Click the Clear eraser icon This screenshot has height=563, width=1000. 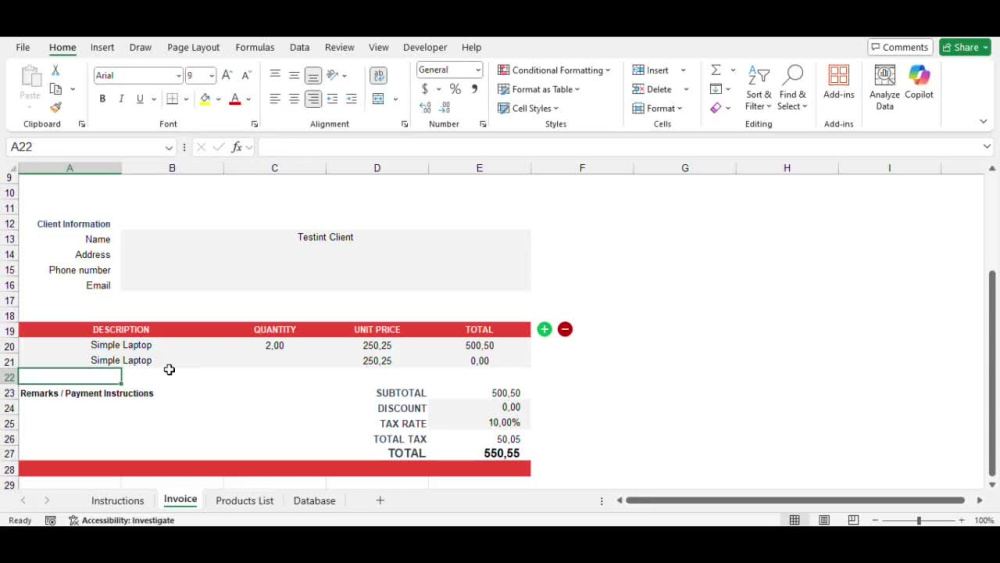(716, 108)
